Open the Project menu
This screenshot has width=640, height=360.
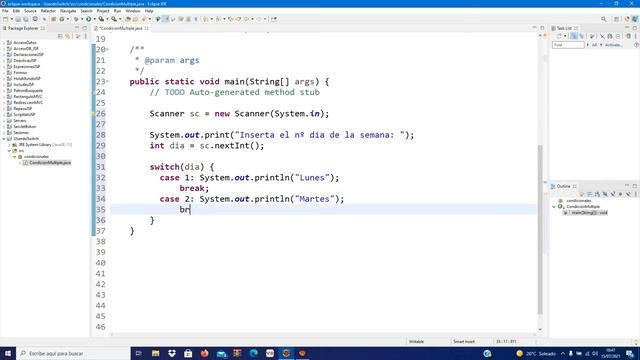[103, 11]
